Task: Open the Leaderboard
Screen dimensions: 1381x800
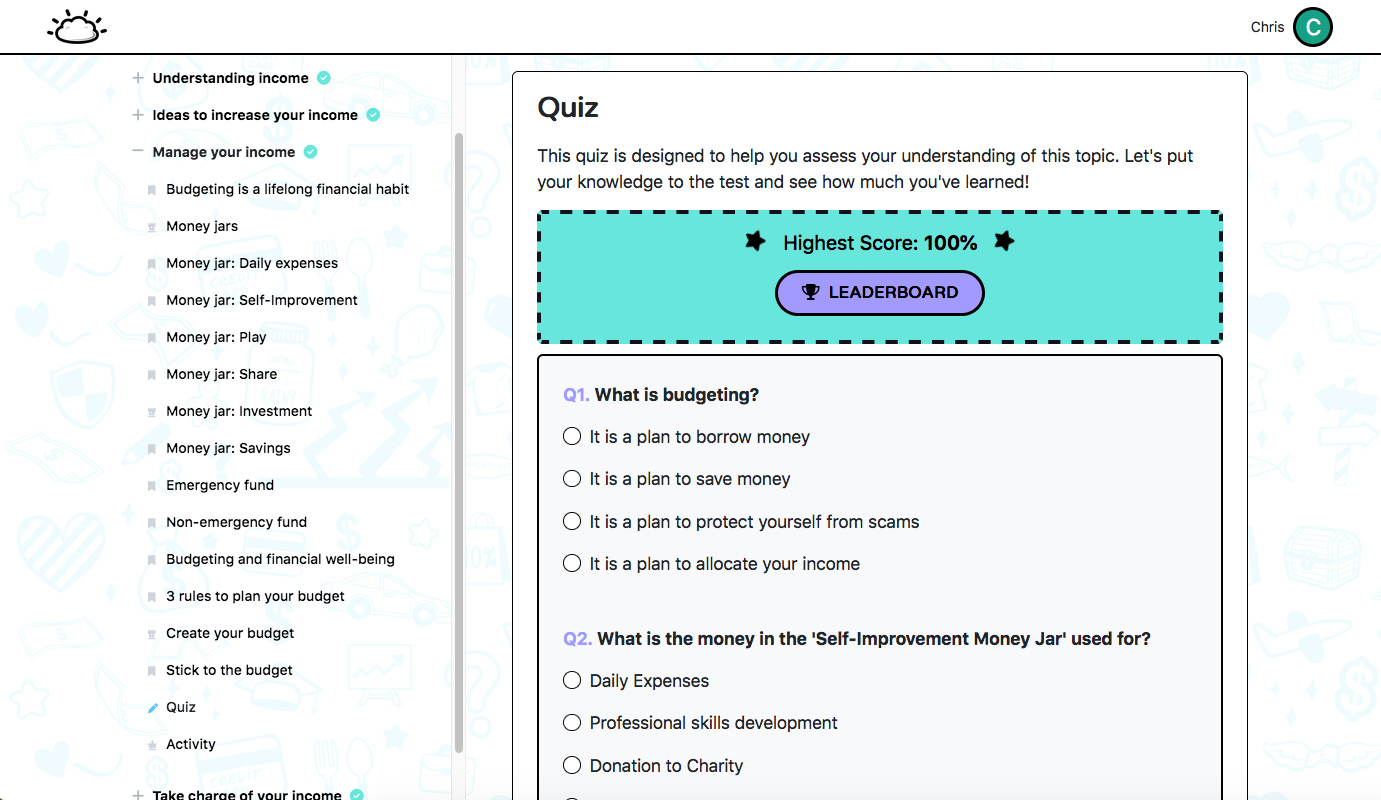Action: (879, 293)
